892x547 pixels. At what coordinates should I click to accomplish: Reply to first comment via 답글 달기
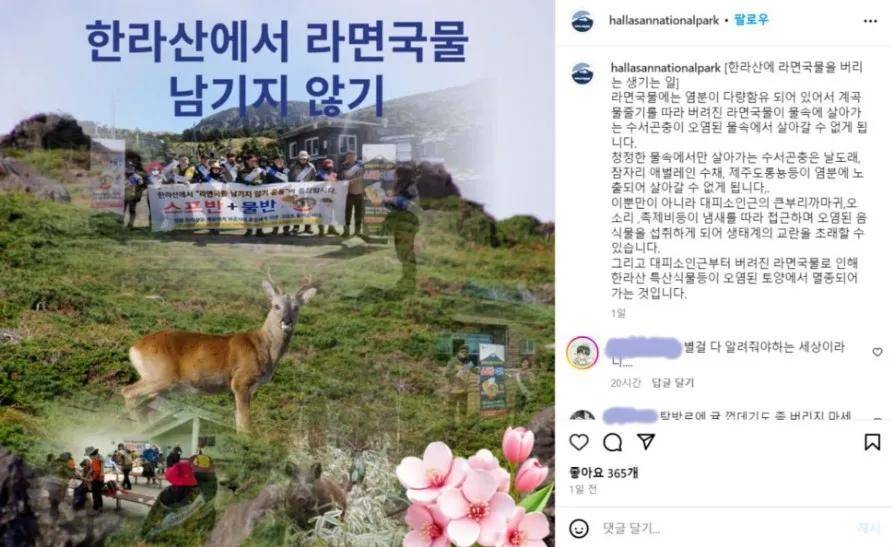point(673,383)
